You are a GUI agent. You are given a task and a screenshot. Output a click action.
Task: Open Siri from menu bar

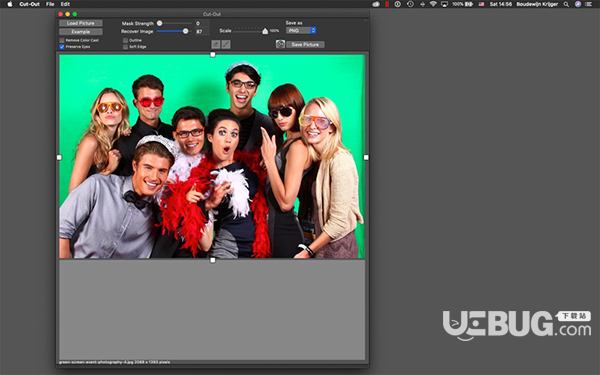click(578, 4)
